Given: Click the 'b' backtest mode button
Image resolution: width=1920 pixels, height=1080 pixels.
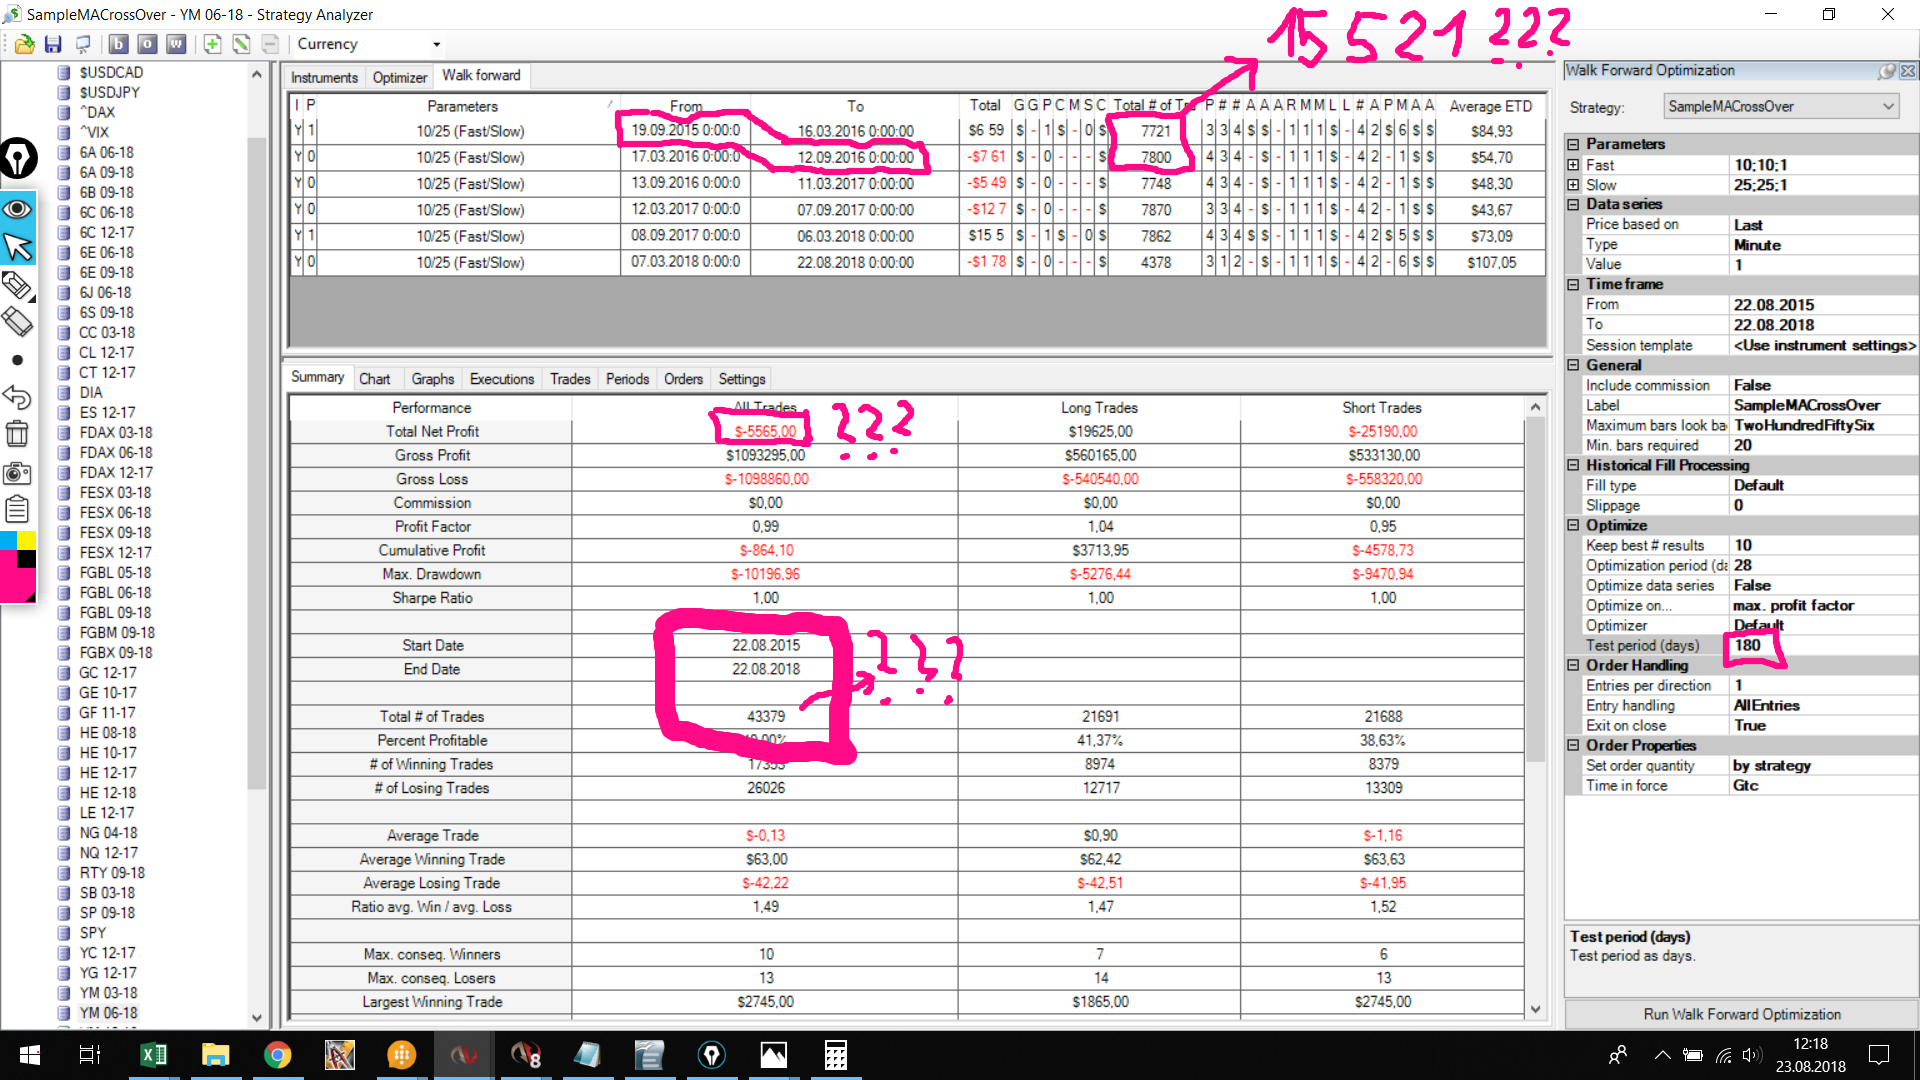Looking at the screenshot, I should coord(118,44).
